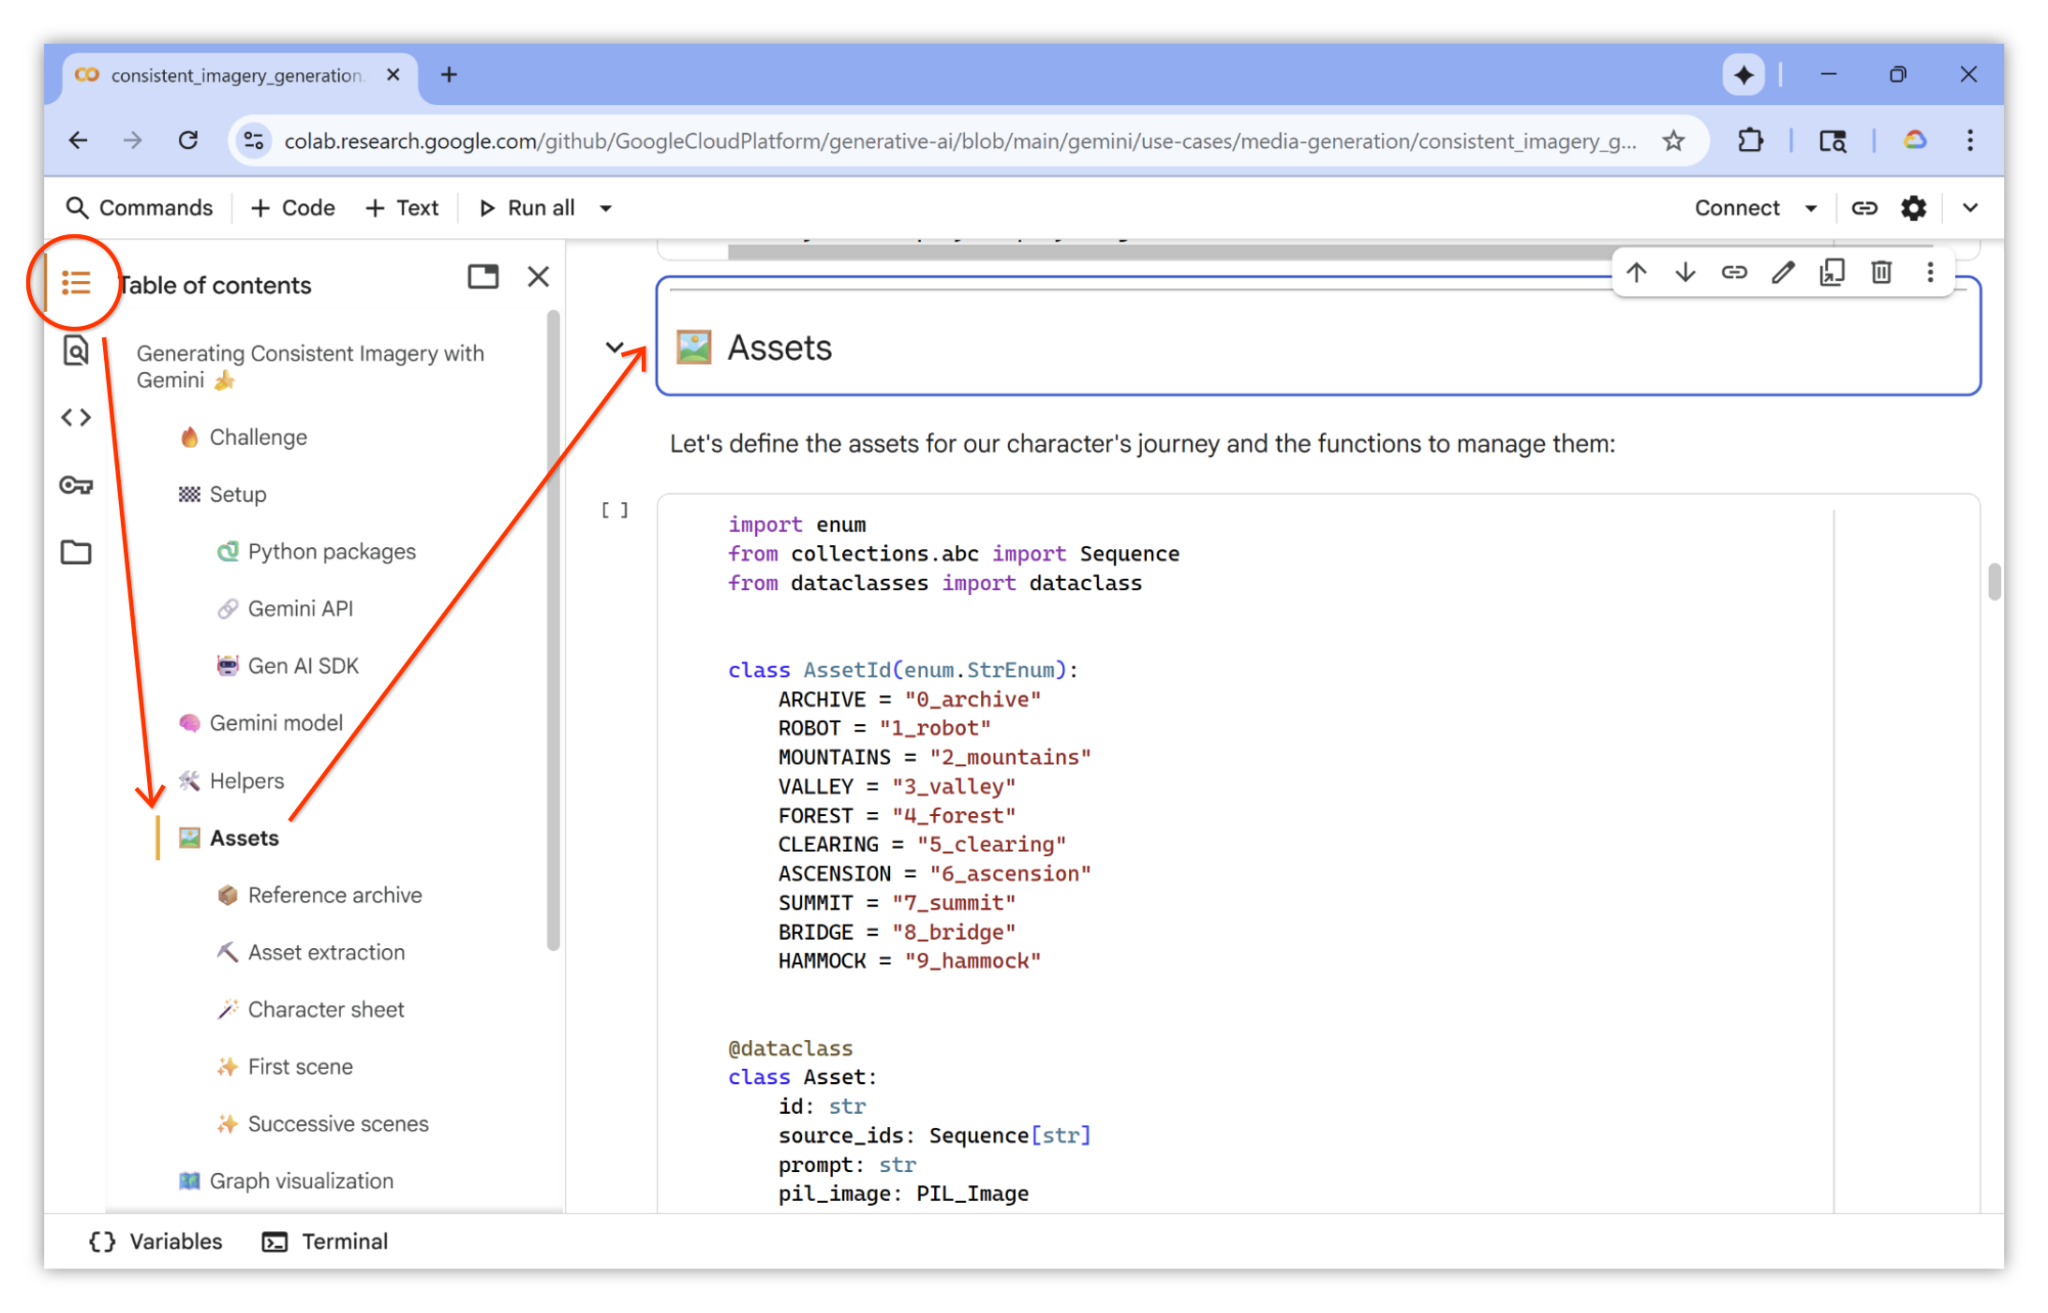Viewport: 2048px width, 1313px height.
Task: Open the Code snippets sidebar icon
Action: [x=76, y=417]
